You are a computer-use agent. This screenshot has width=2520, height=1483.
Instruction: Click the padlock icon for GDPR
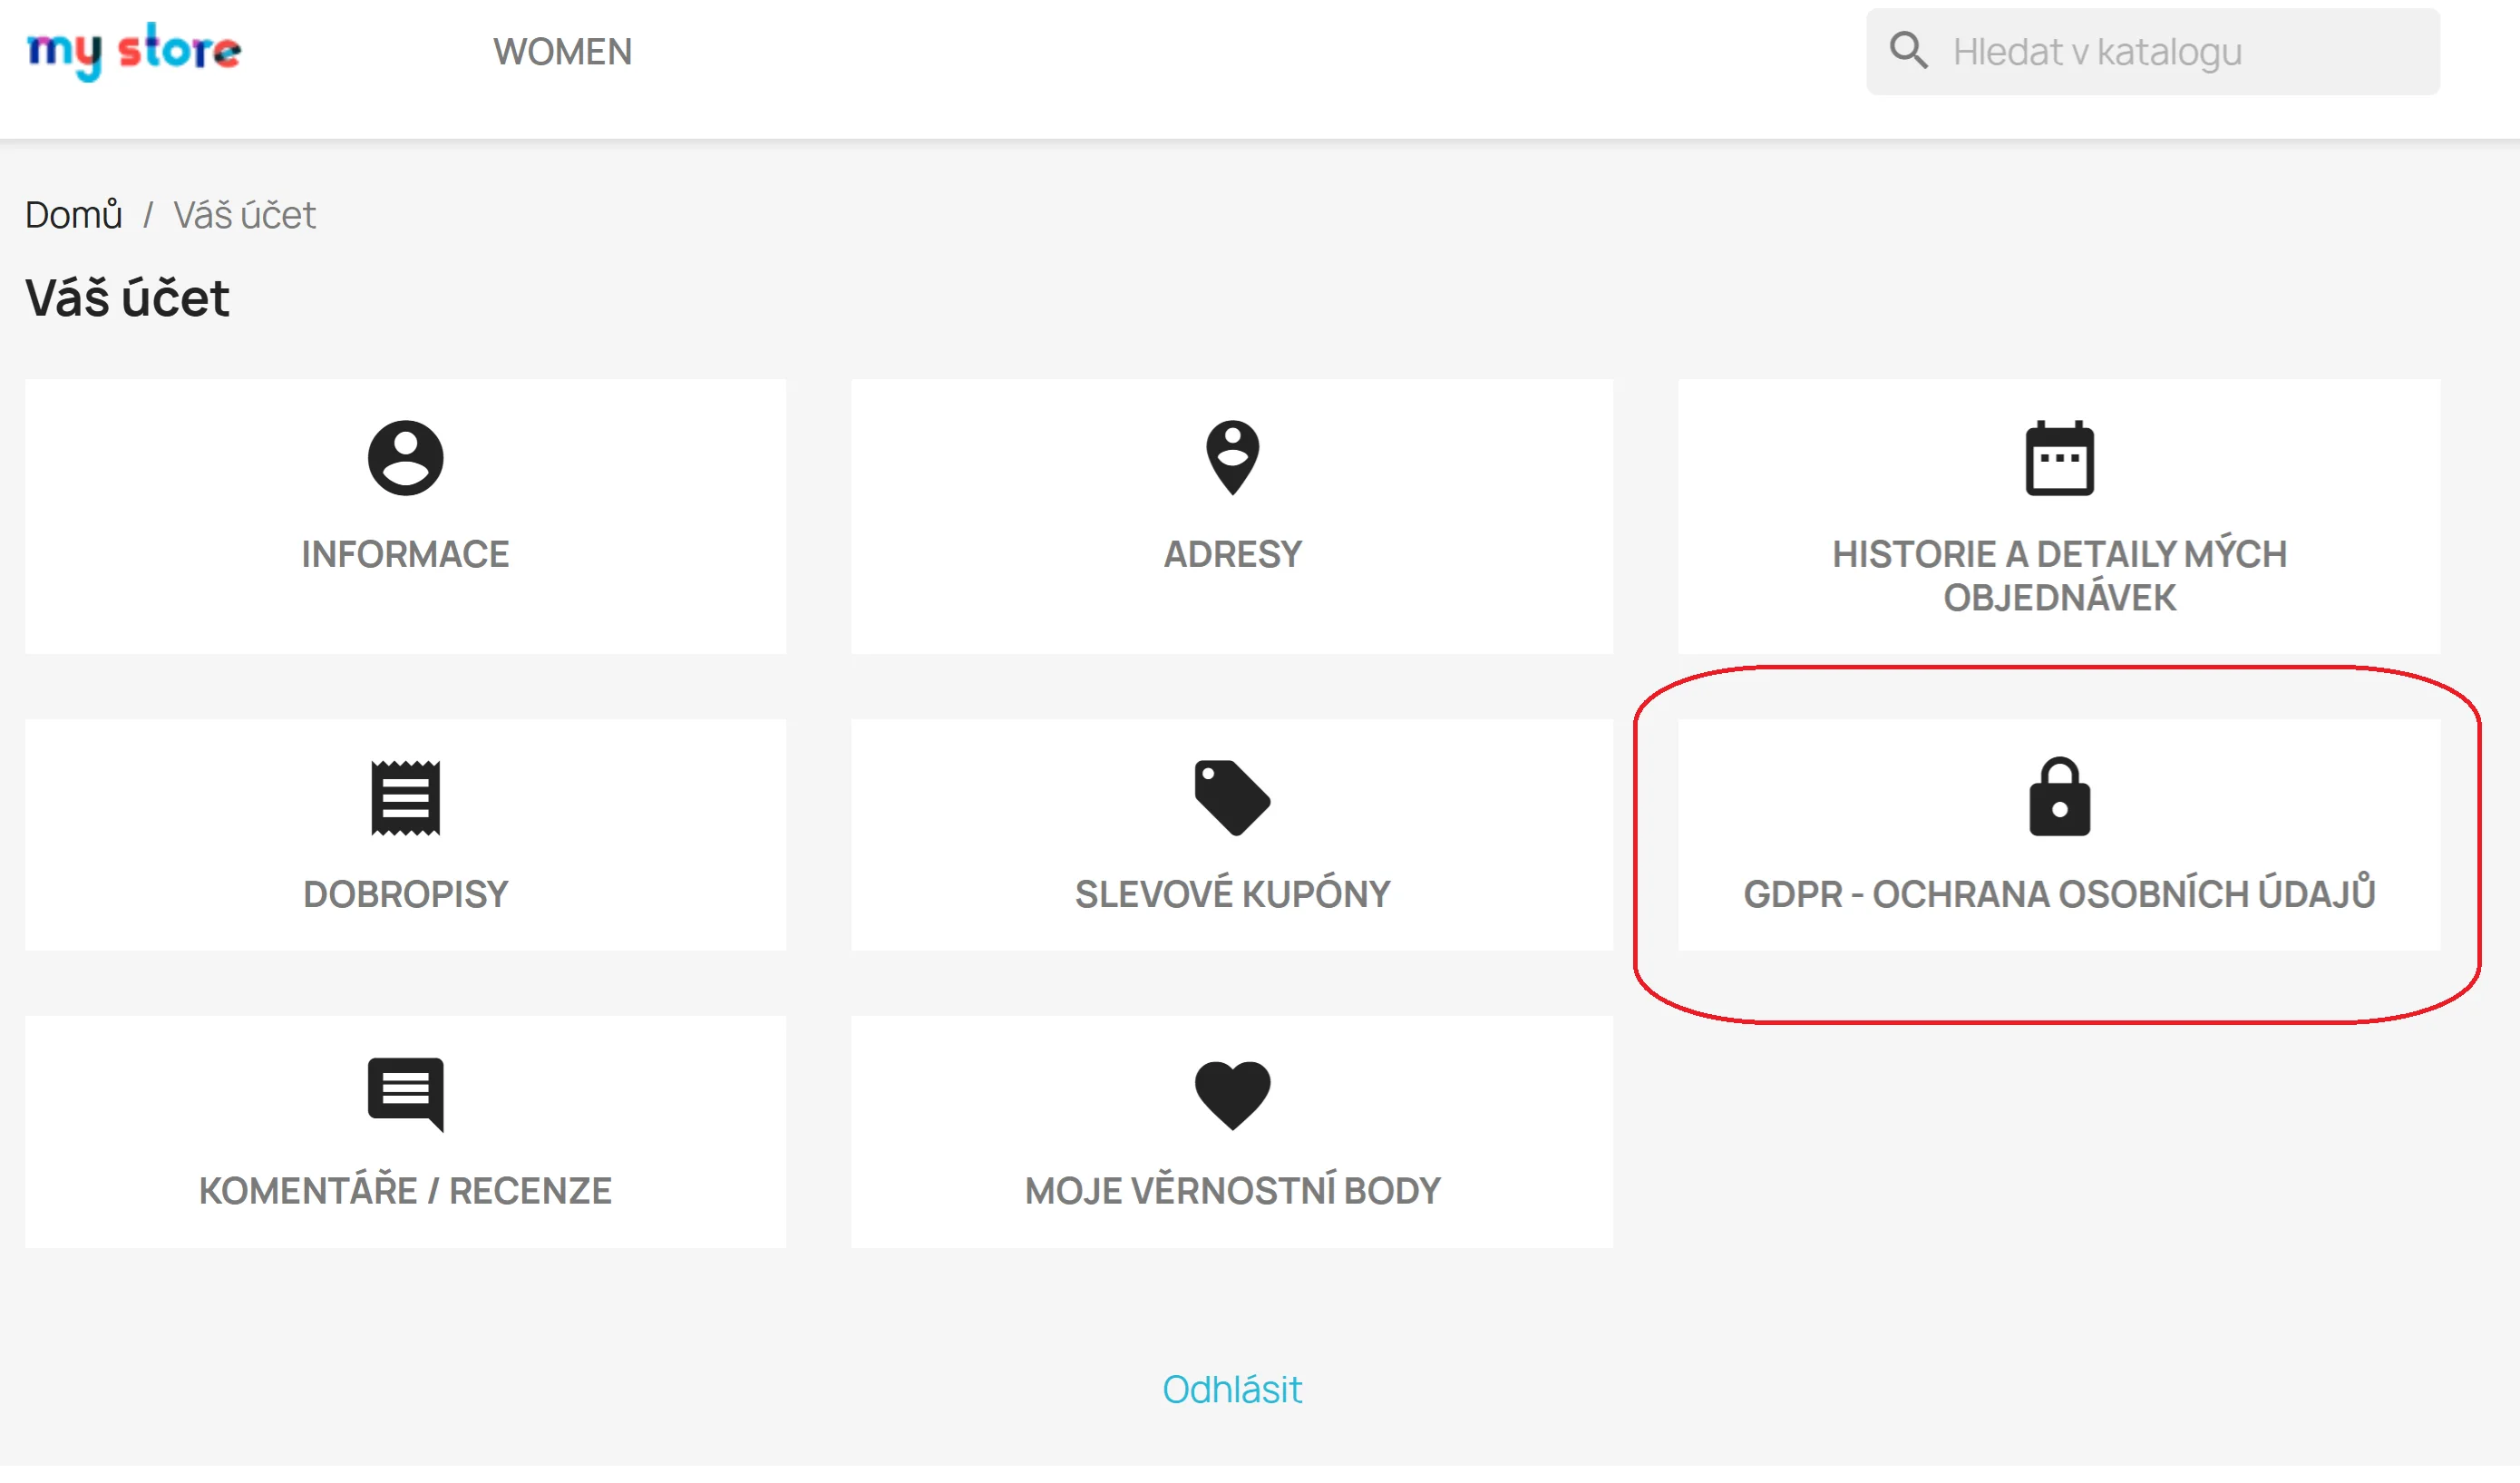point(2059,797)
